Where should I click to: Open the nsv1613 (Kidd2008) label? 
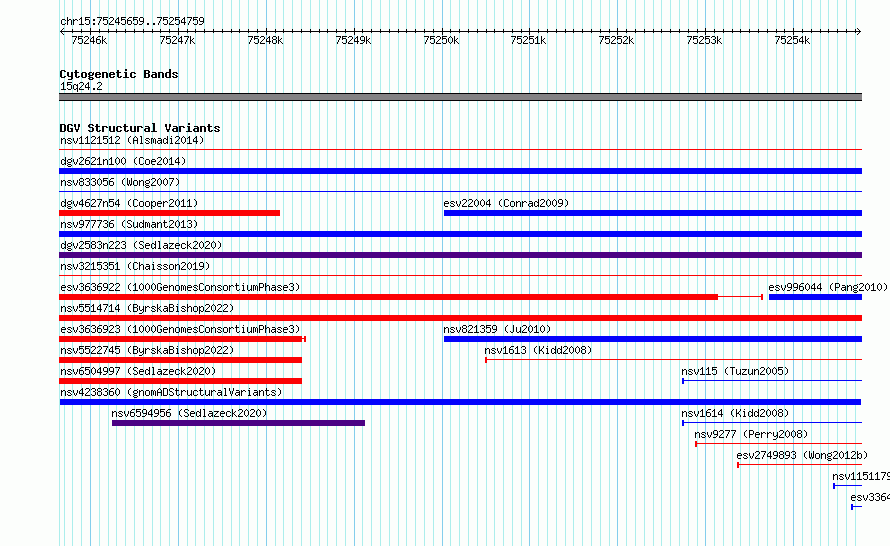coord(538,350)
